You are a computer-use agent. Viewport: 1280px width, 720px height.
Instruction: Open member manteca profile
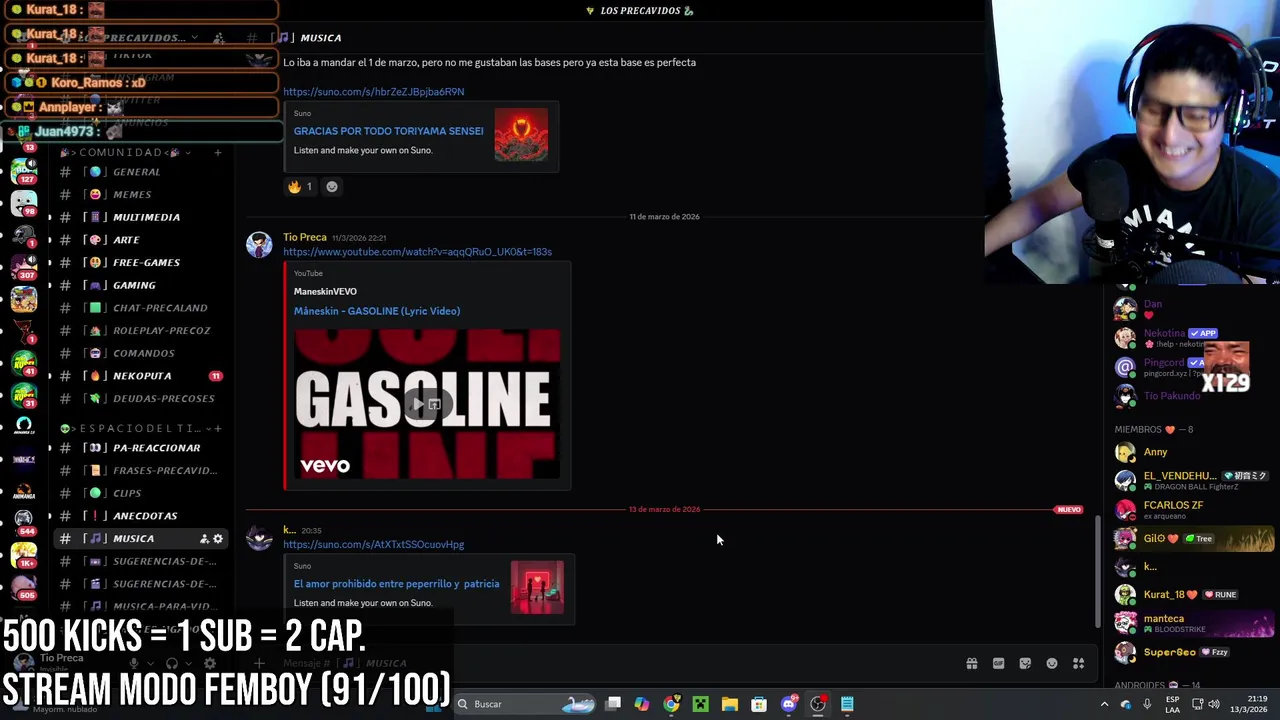click(x=1194, y=623)
